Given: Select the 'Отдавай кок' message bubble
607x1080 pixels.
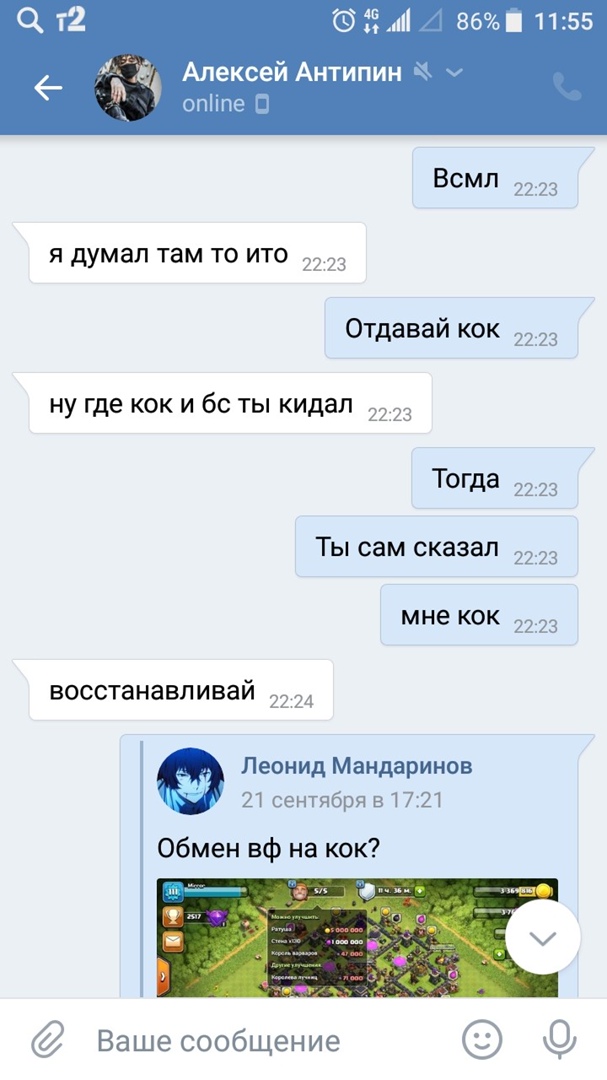Looking at the screenshot, I should 452,329.
